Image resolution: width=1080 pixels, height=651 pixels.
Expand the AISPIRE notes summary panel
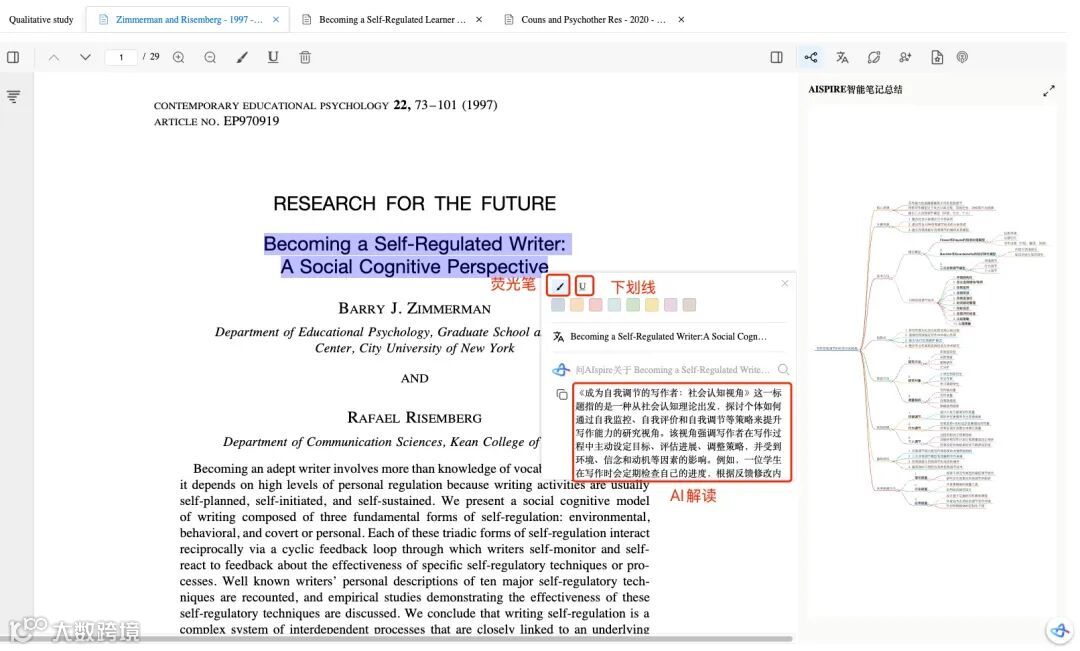click(x=1048, y=91)
